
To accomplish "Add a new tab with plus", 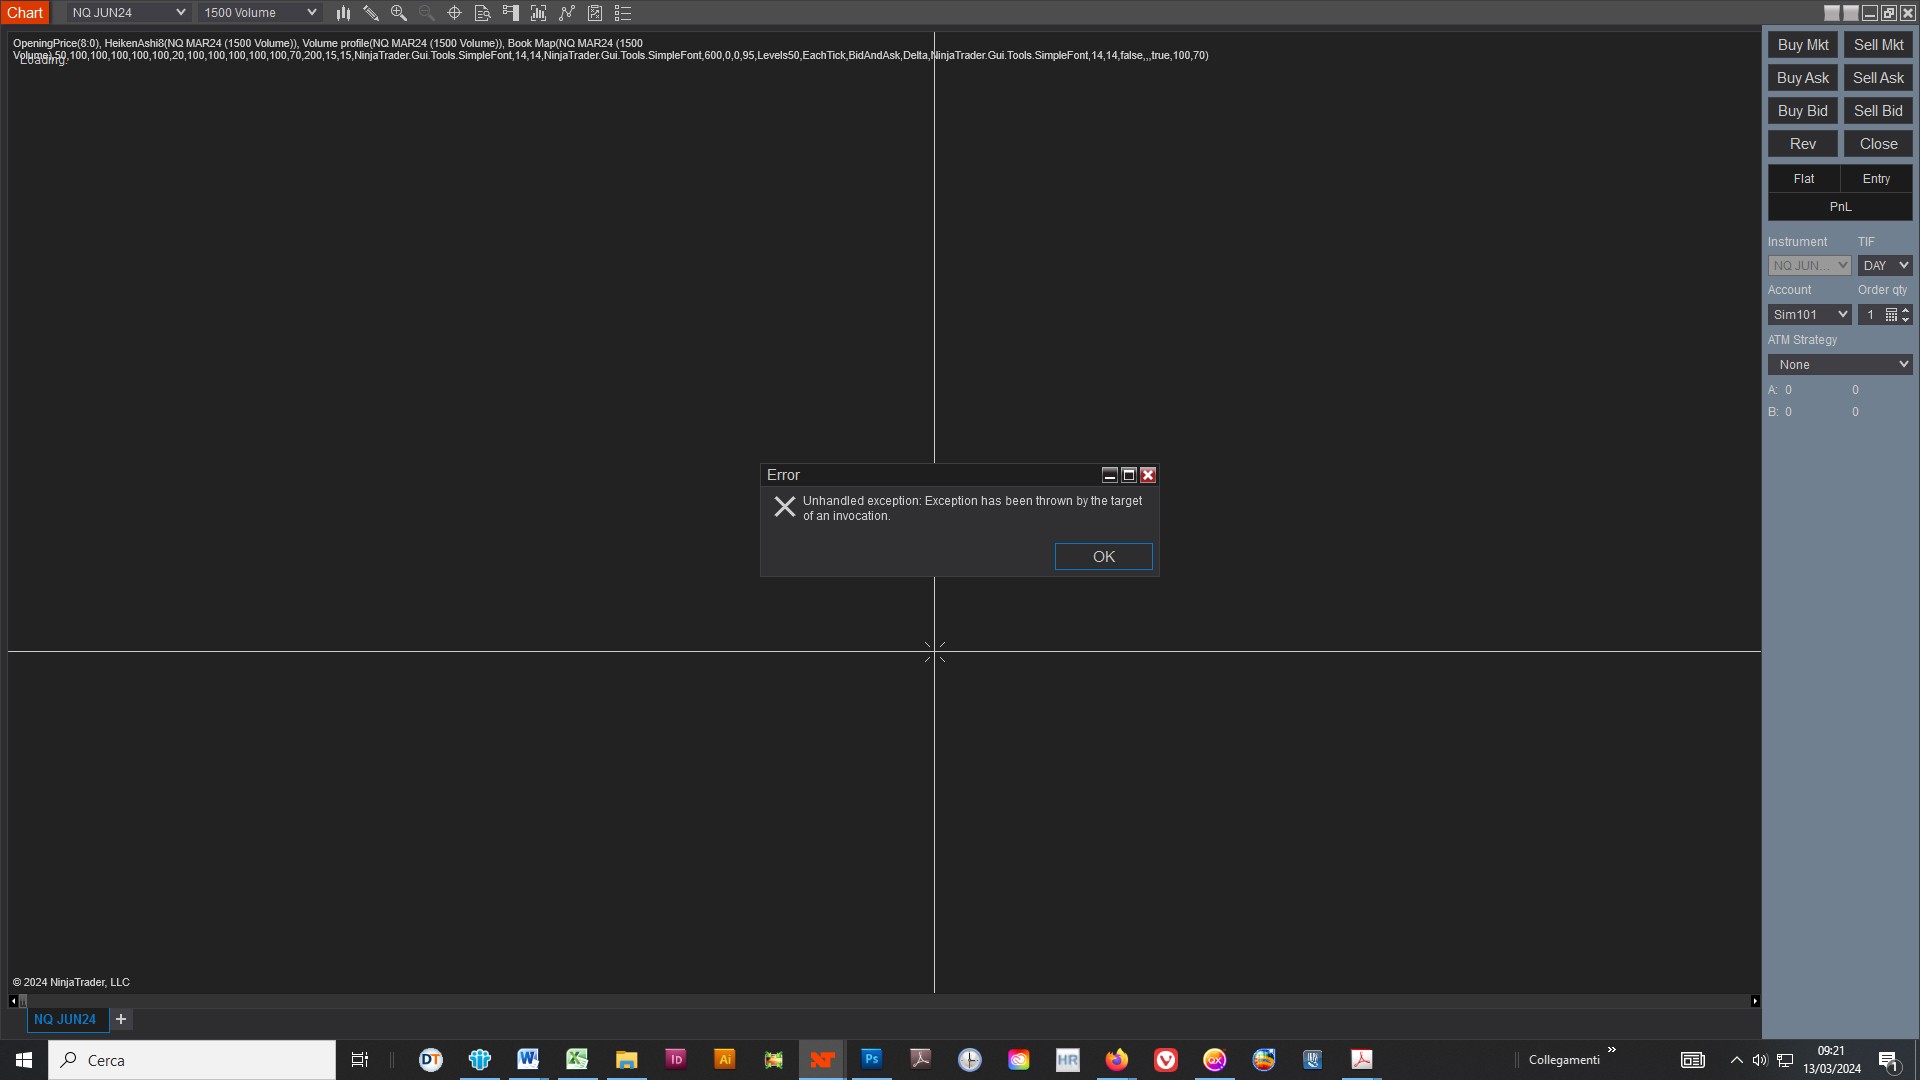I will tap(121, 1019).
